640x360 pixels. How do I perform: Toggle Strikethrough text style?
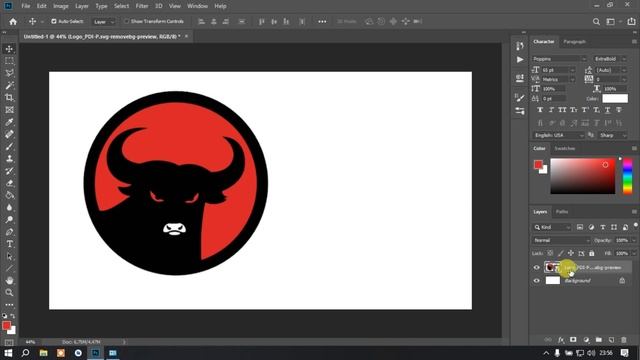[x=619, y=110]
